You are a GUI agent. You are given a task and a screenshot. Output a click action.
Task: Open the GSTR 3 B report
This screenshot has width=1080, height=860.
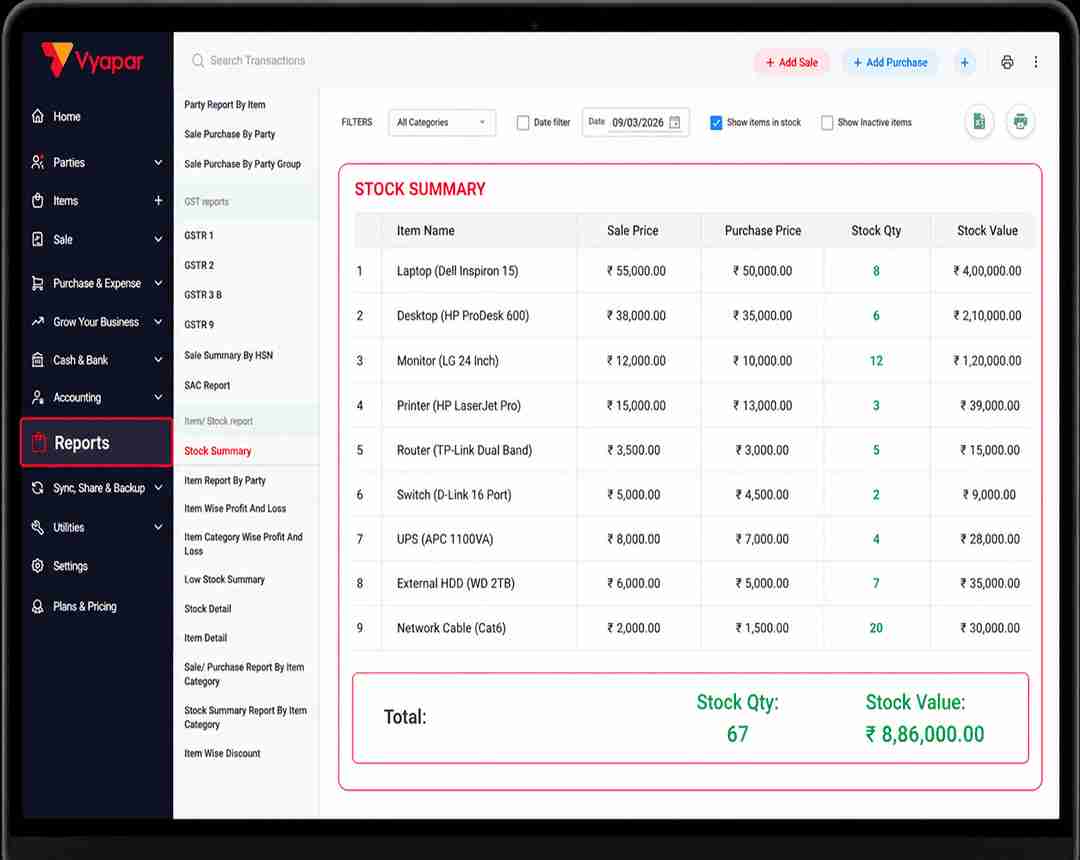tap(203, 295)
